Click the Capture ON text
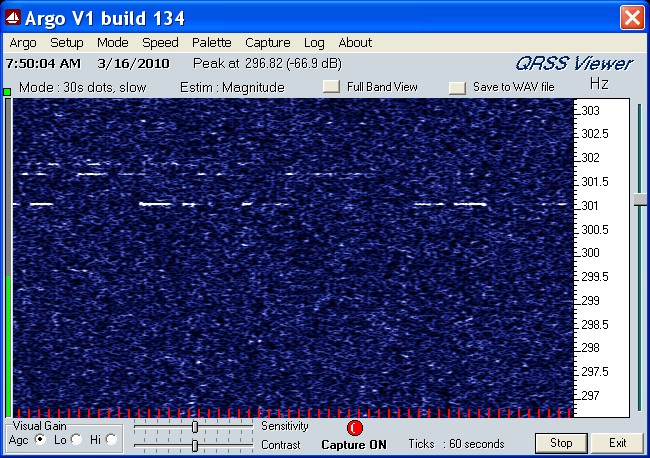 point(354,445)
